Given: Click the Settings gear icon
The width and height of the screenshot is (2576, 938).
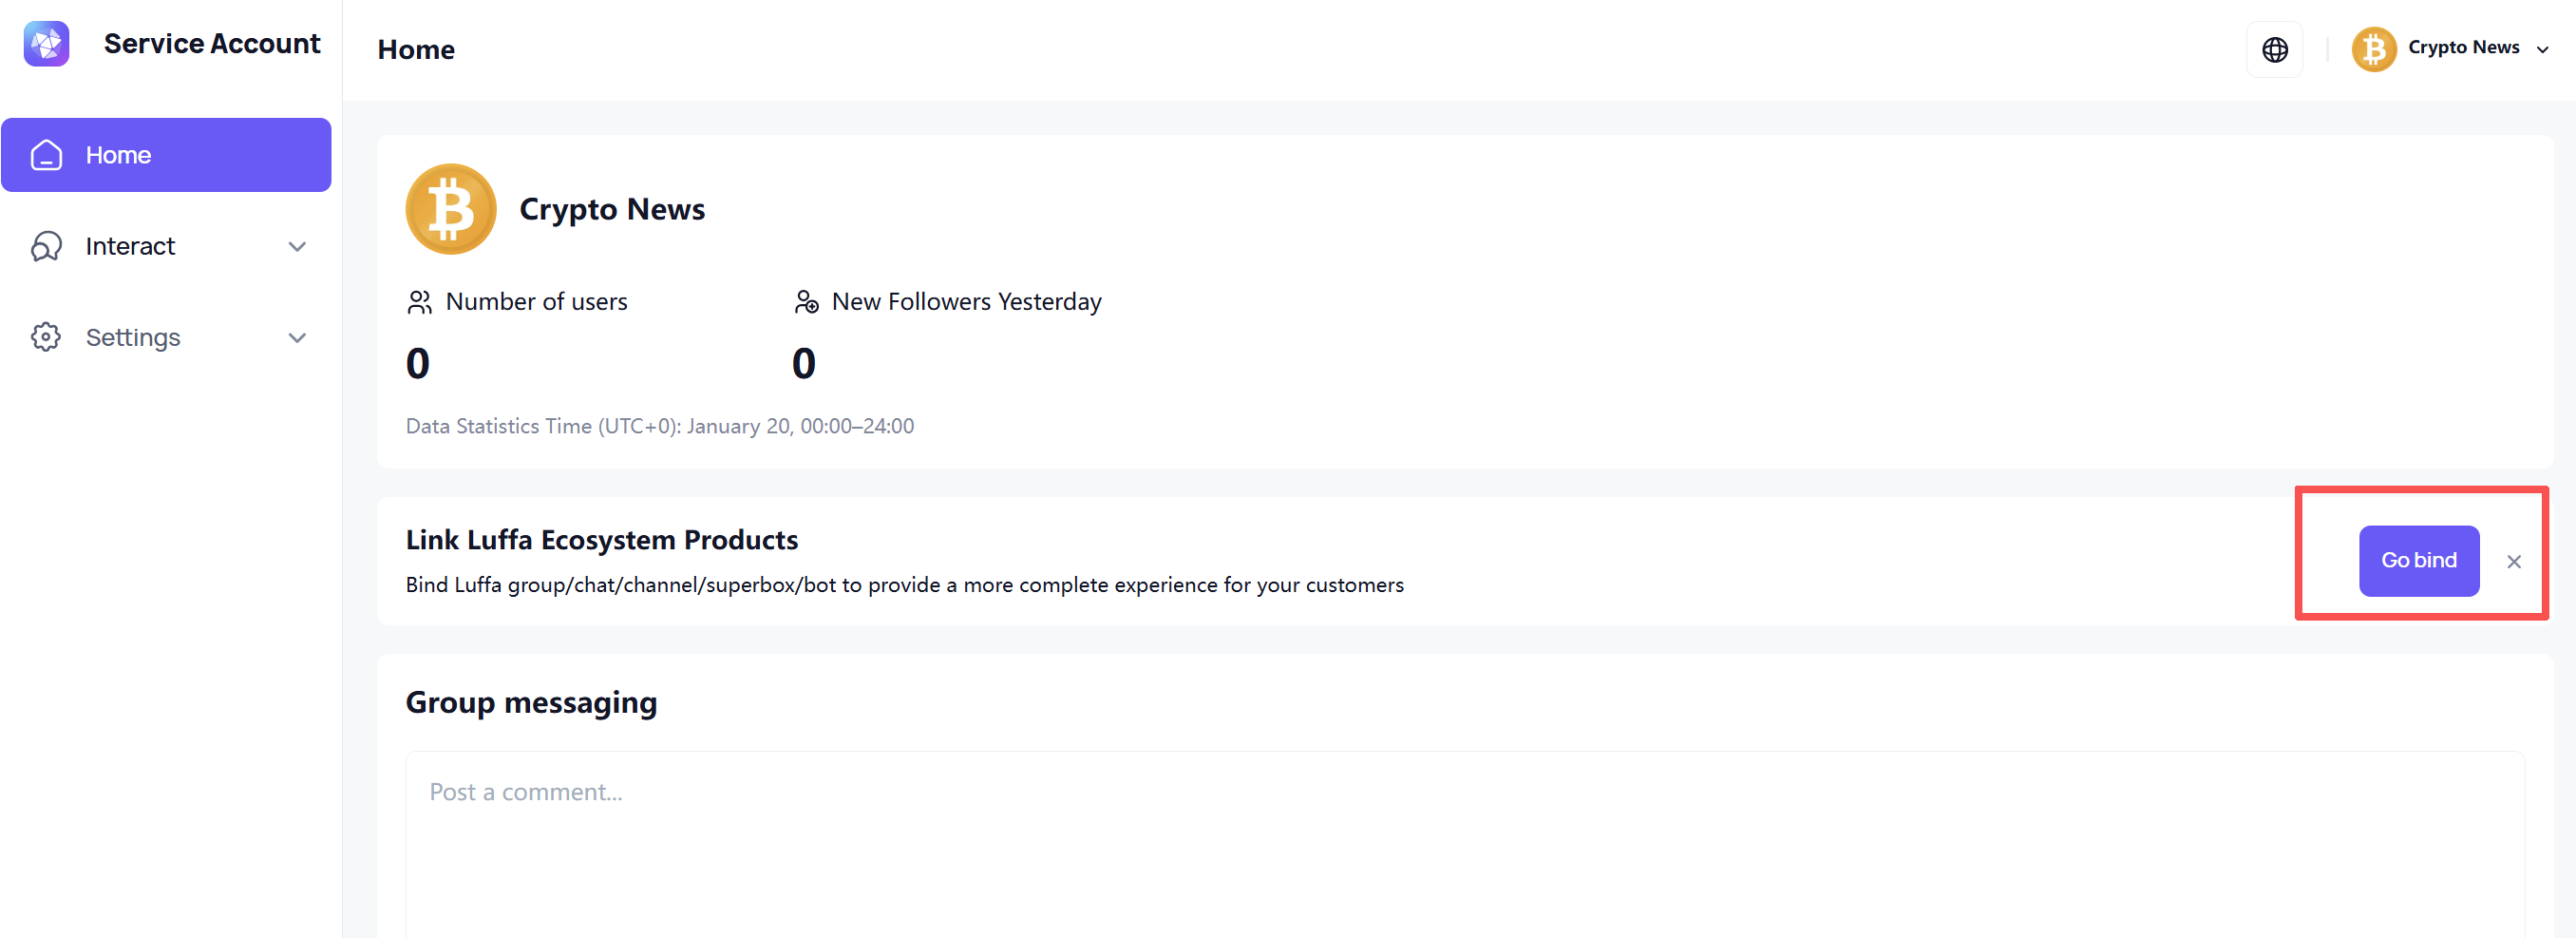Looking at the screenshot, I should coord(46,337).
